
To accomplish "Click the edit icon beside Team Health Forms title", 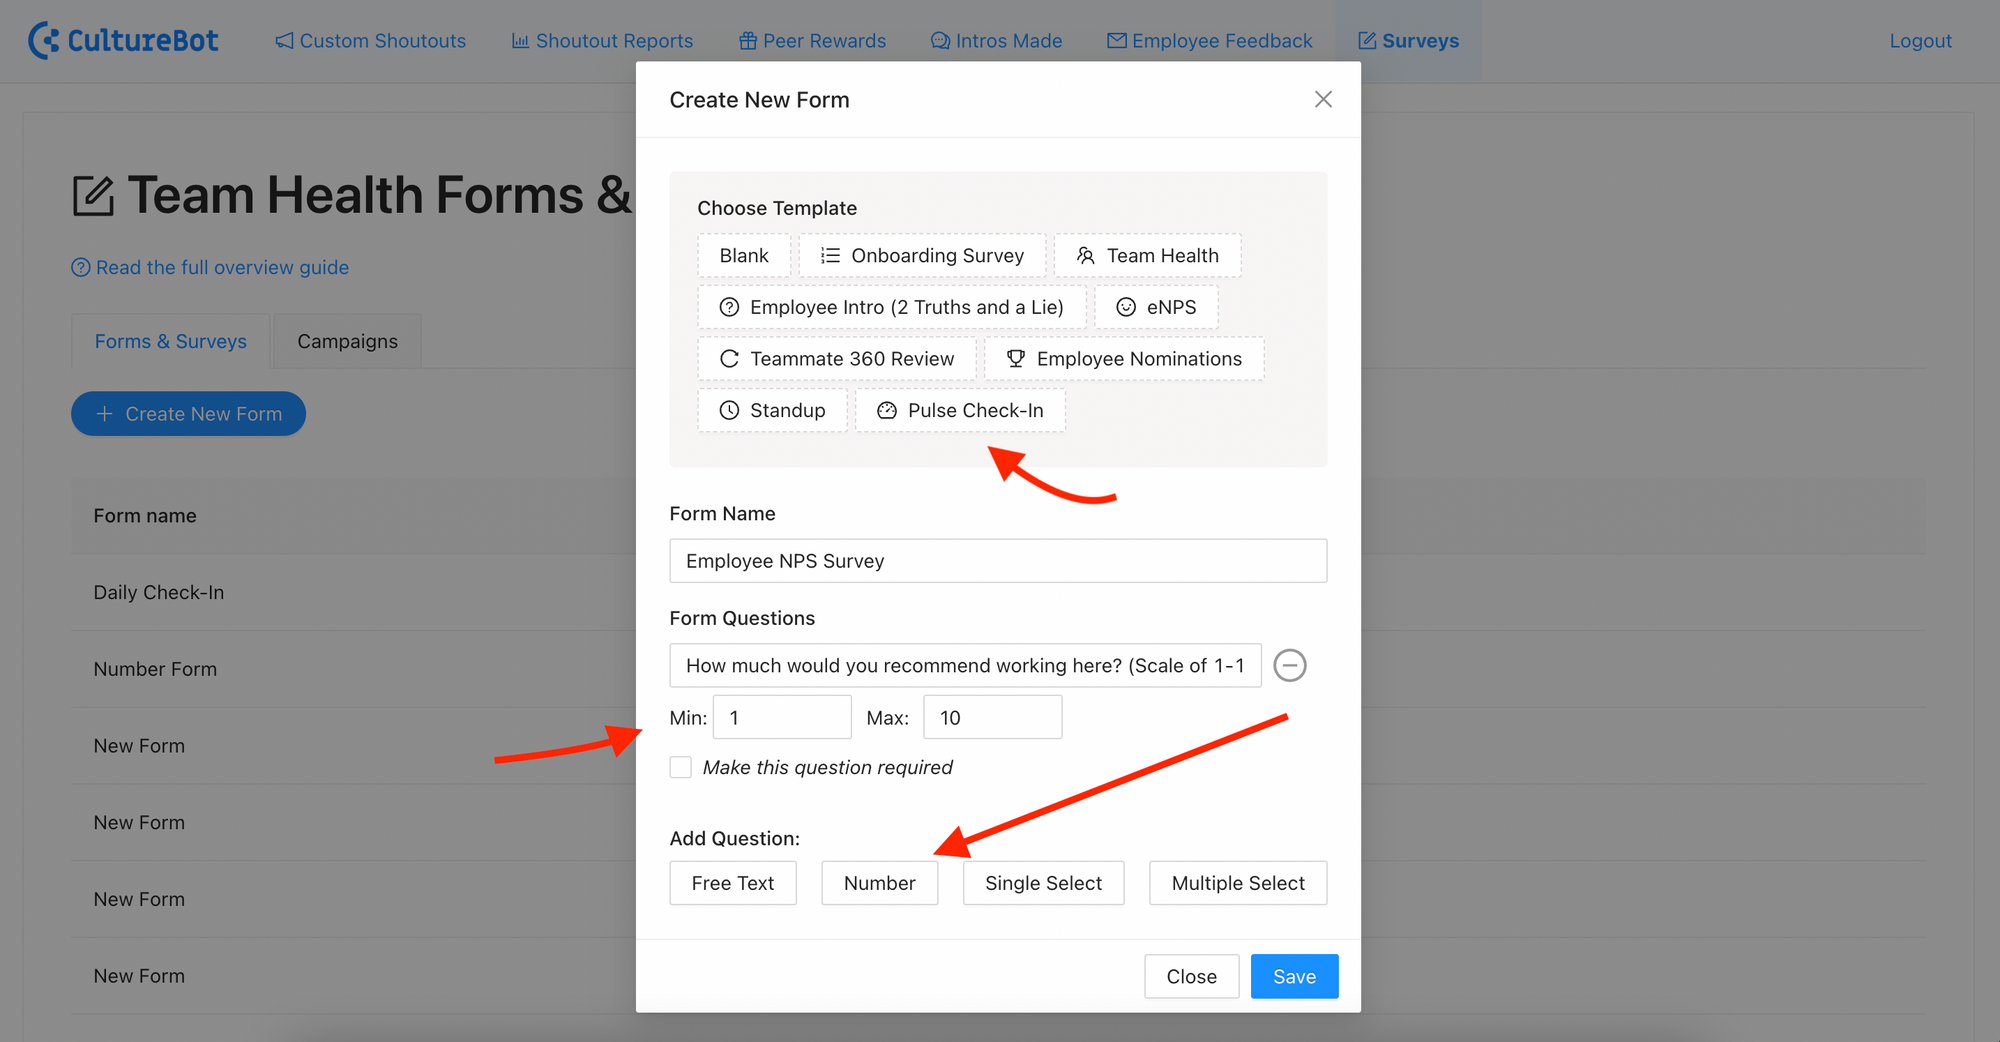I will click(x=94, y=195).
